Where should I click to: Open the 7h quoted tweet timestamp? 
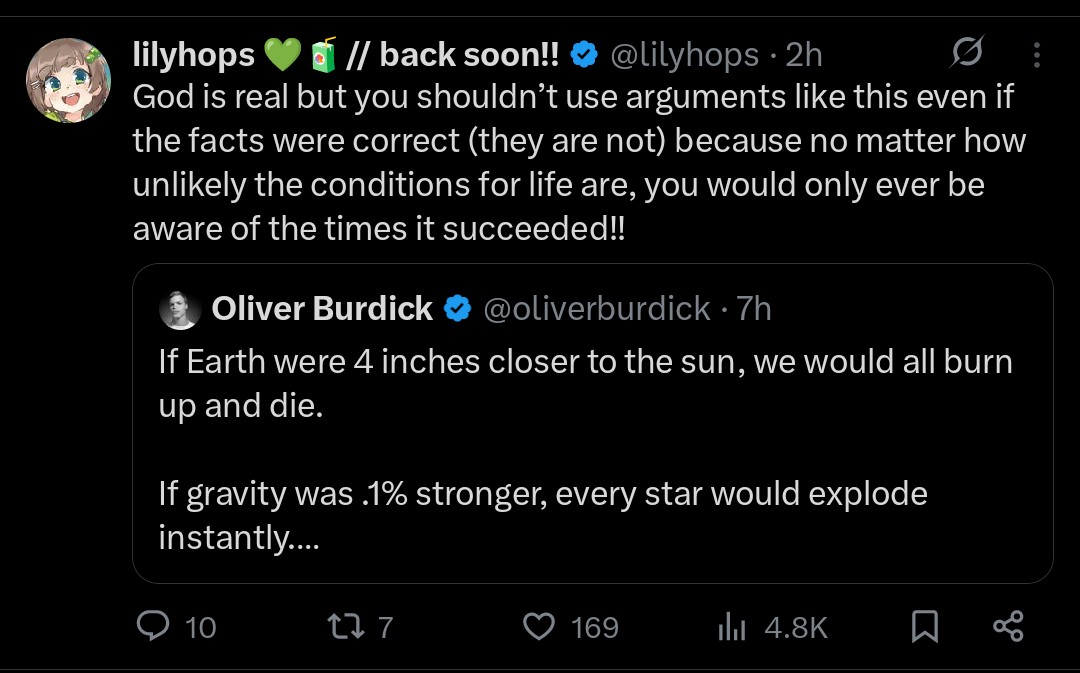point(754,308)
